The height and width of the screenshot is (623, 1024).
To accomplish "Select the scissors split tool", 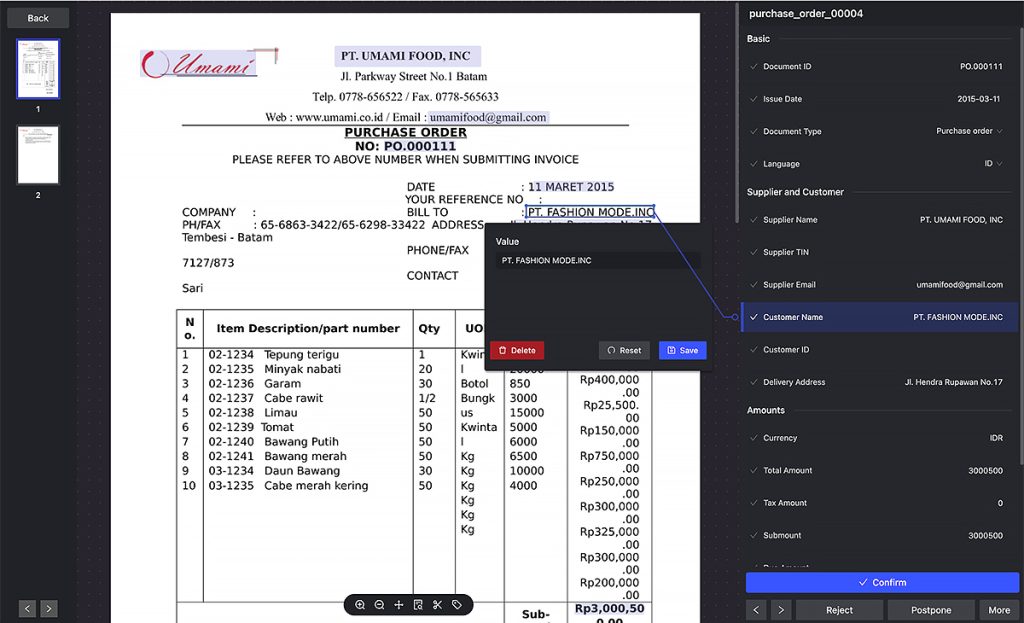I will pyautogui.click(x=438, y=605).
